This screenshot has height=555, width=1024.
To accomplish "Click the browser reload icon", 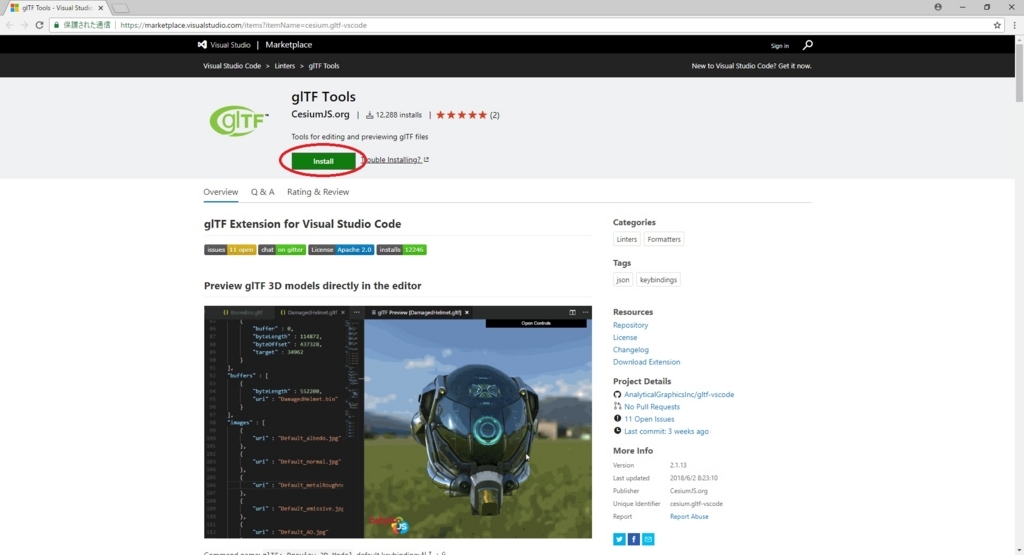I will click(39, 25).
